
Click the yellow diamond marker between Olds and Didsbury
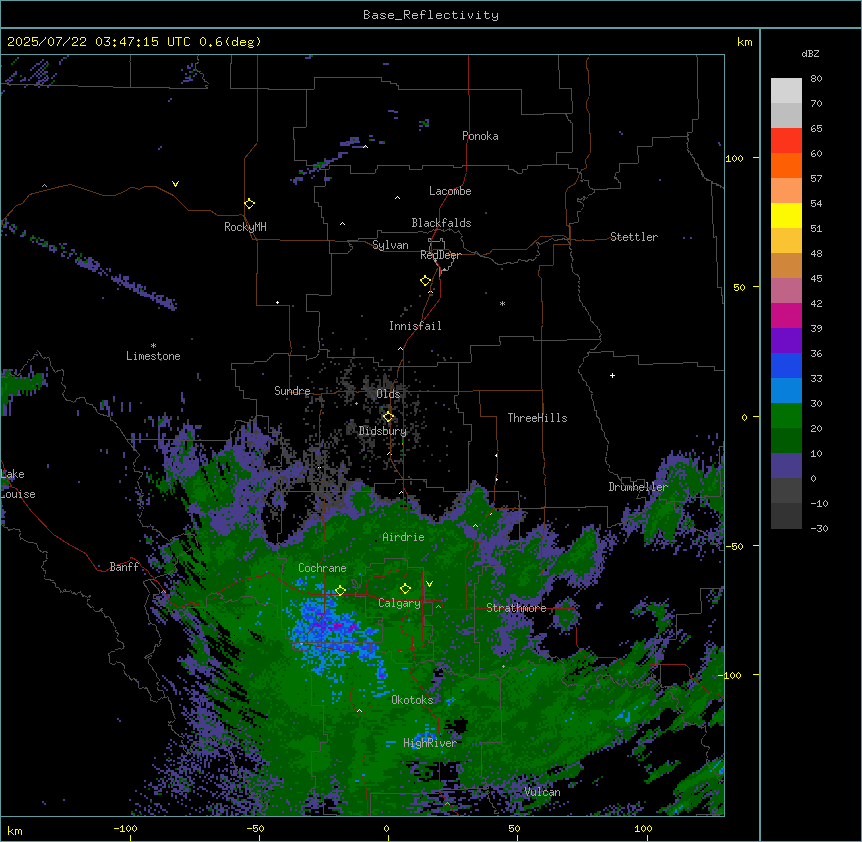click(x=388, y=417)
